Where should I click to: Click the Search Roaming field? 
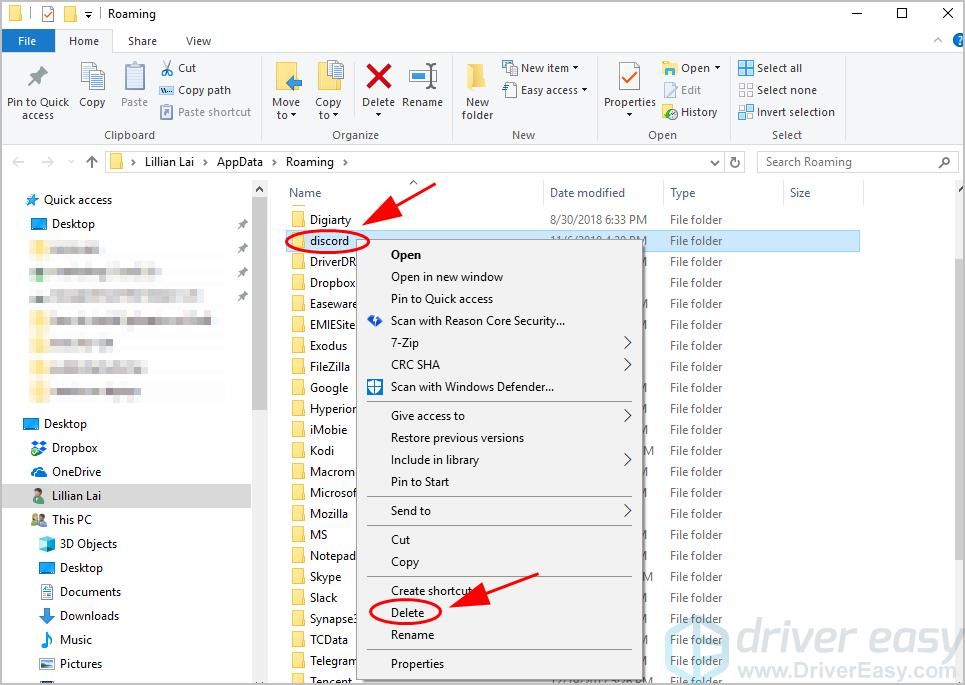pyautogui.click(x=845, y=162)
